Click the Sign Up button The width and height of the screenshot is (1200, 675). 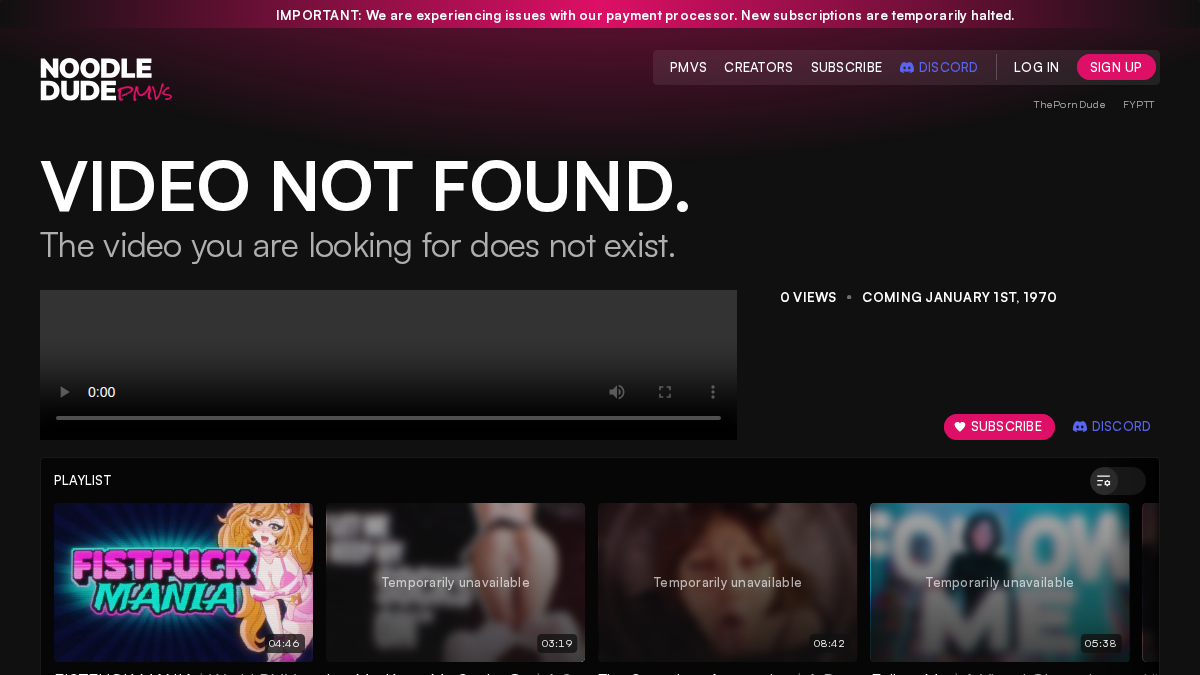pyautogui.click(x=1116, y=67)
